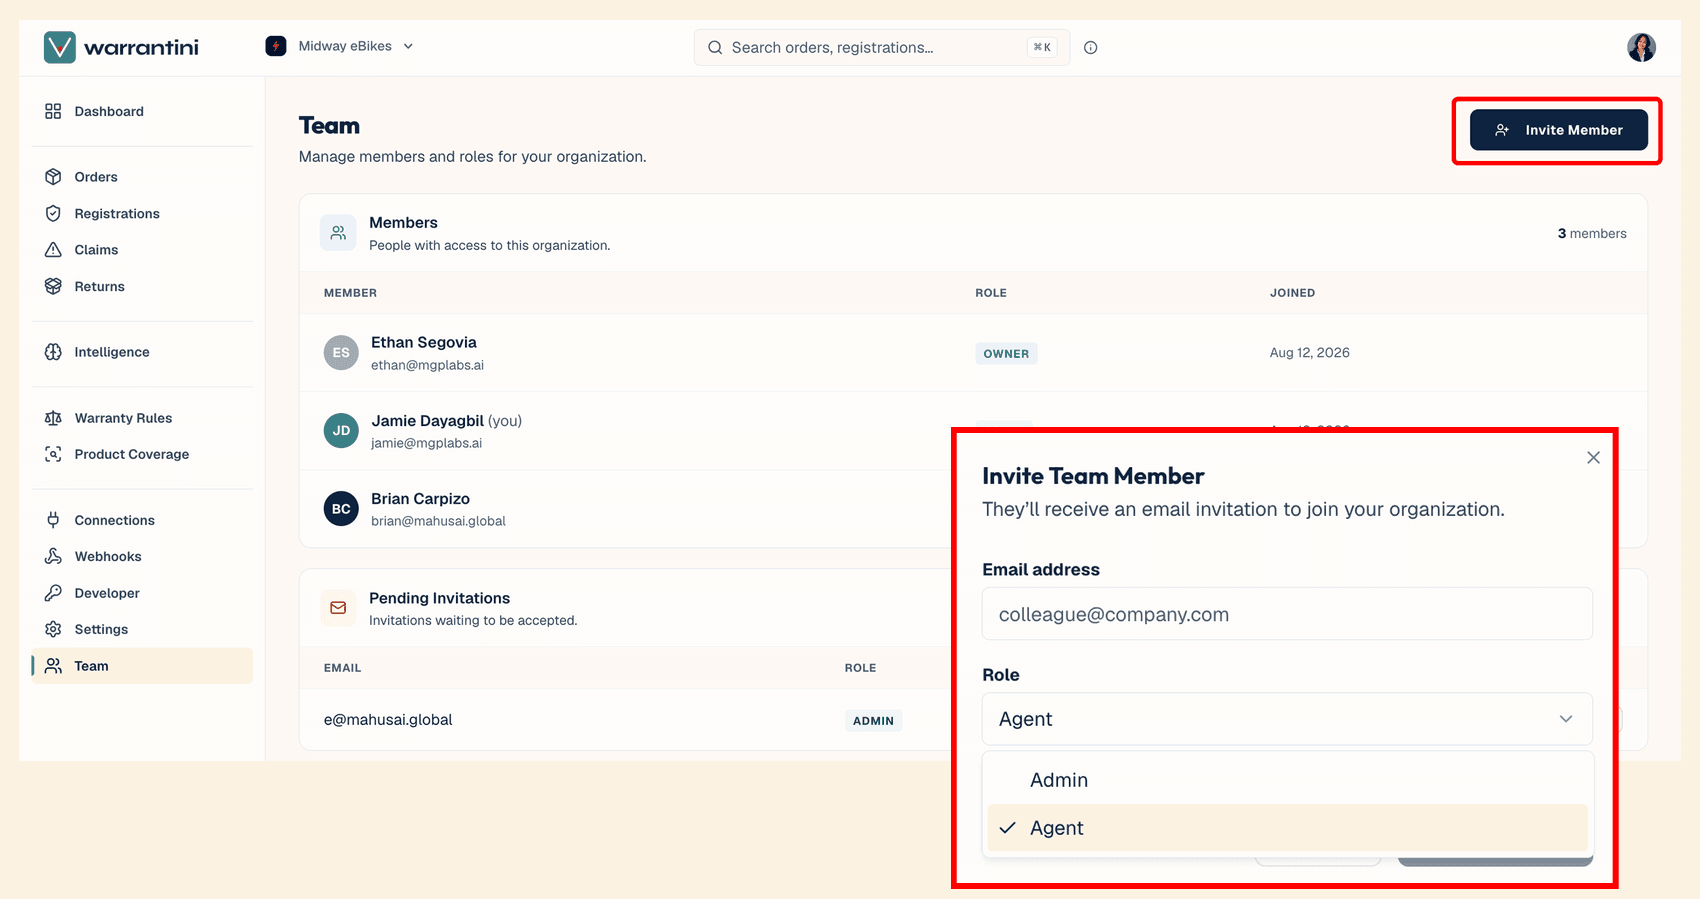Screen dimensions: 1700x899
Task: Click the pending email e@mahusai.global
Action: [x=388, y=720]
